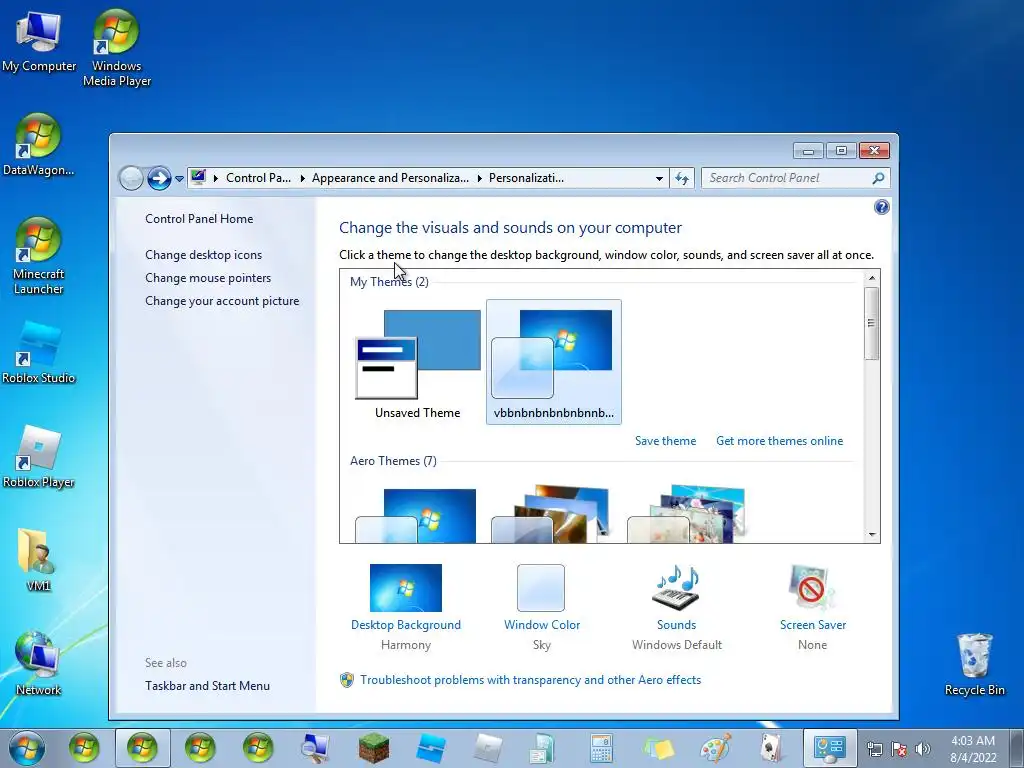Open Change desktop icons link
Image resolution: width=1024 pixels, height=768 pixels.
click(203, 255)
